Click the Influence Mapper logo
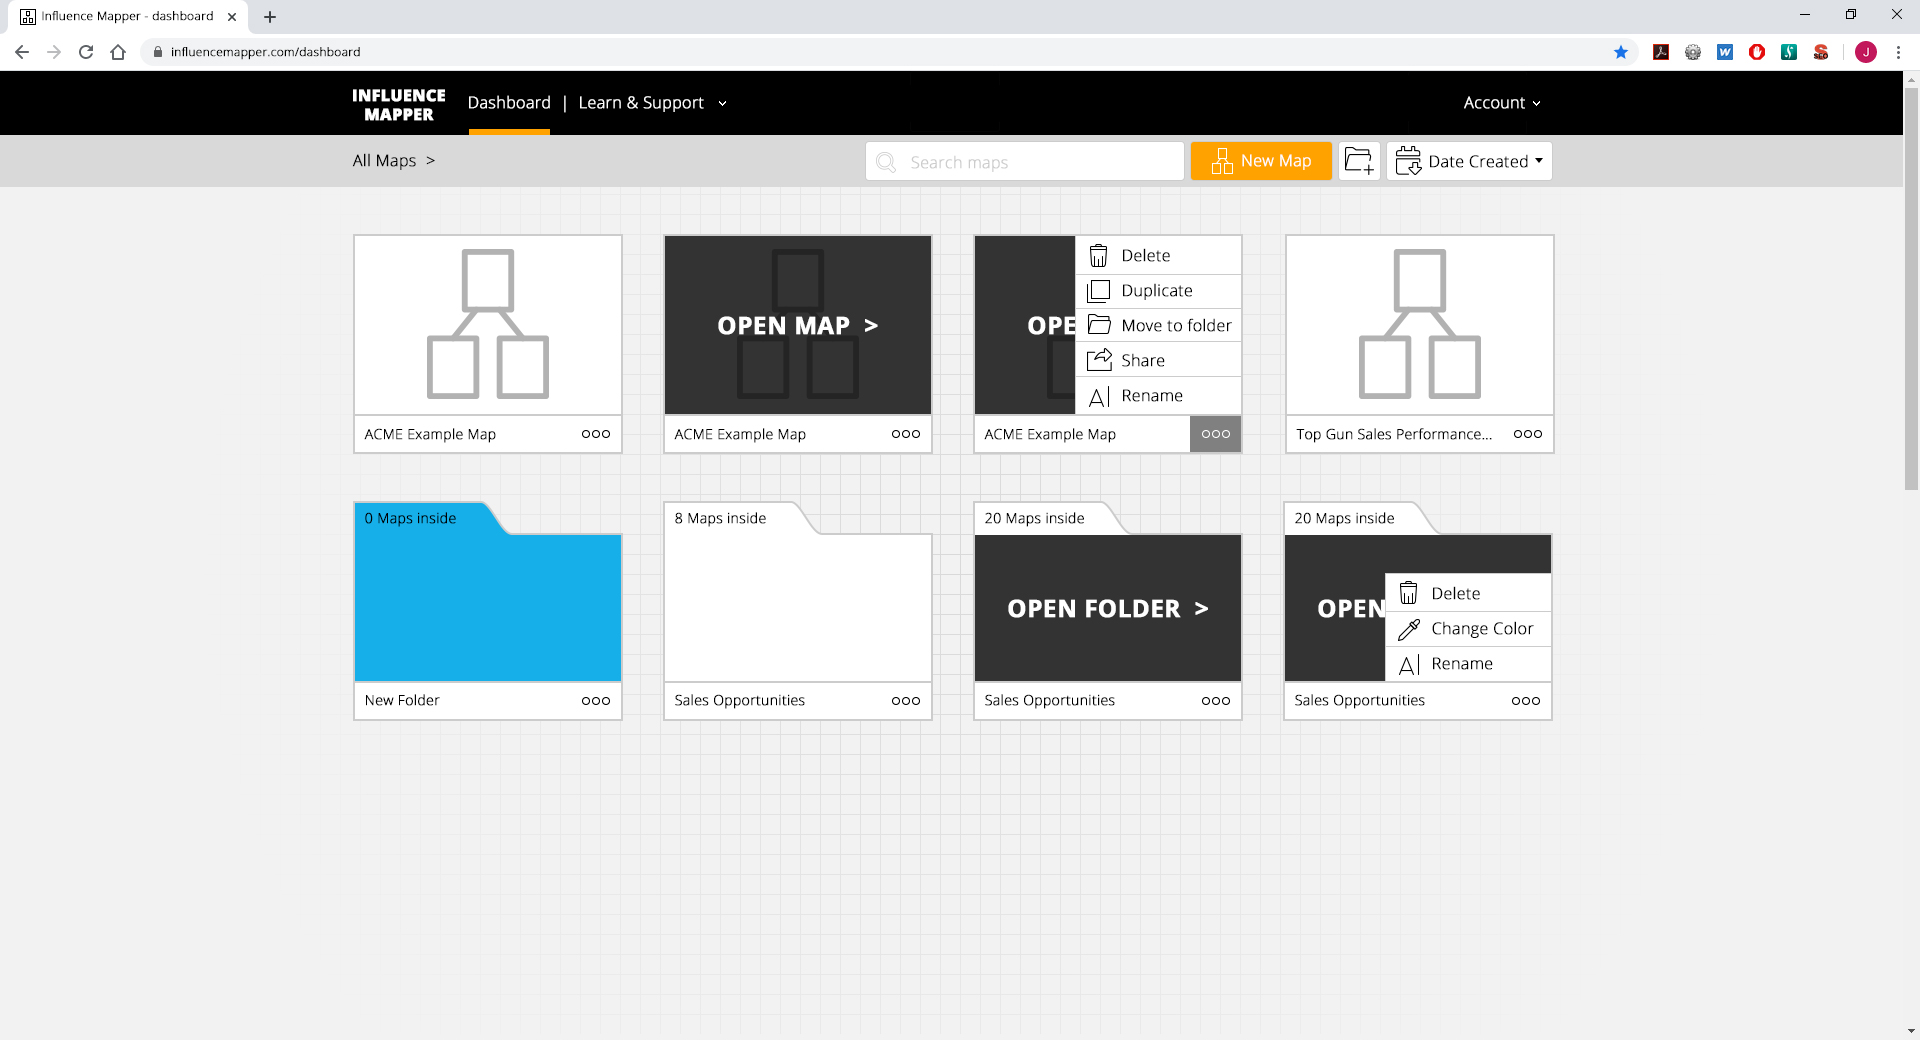 click(x=398, y=104)
